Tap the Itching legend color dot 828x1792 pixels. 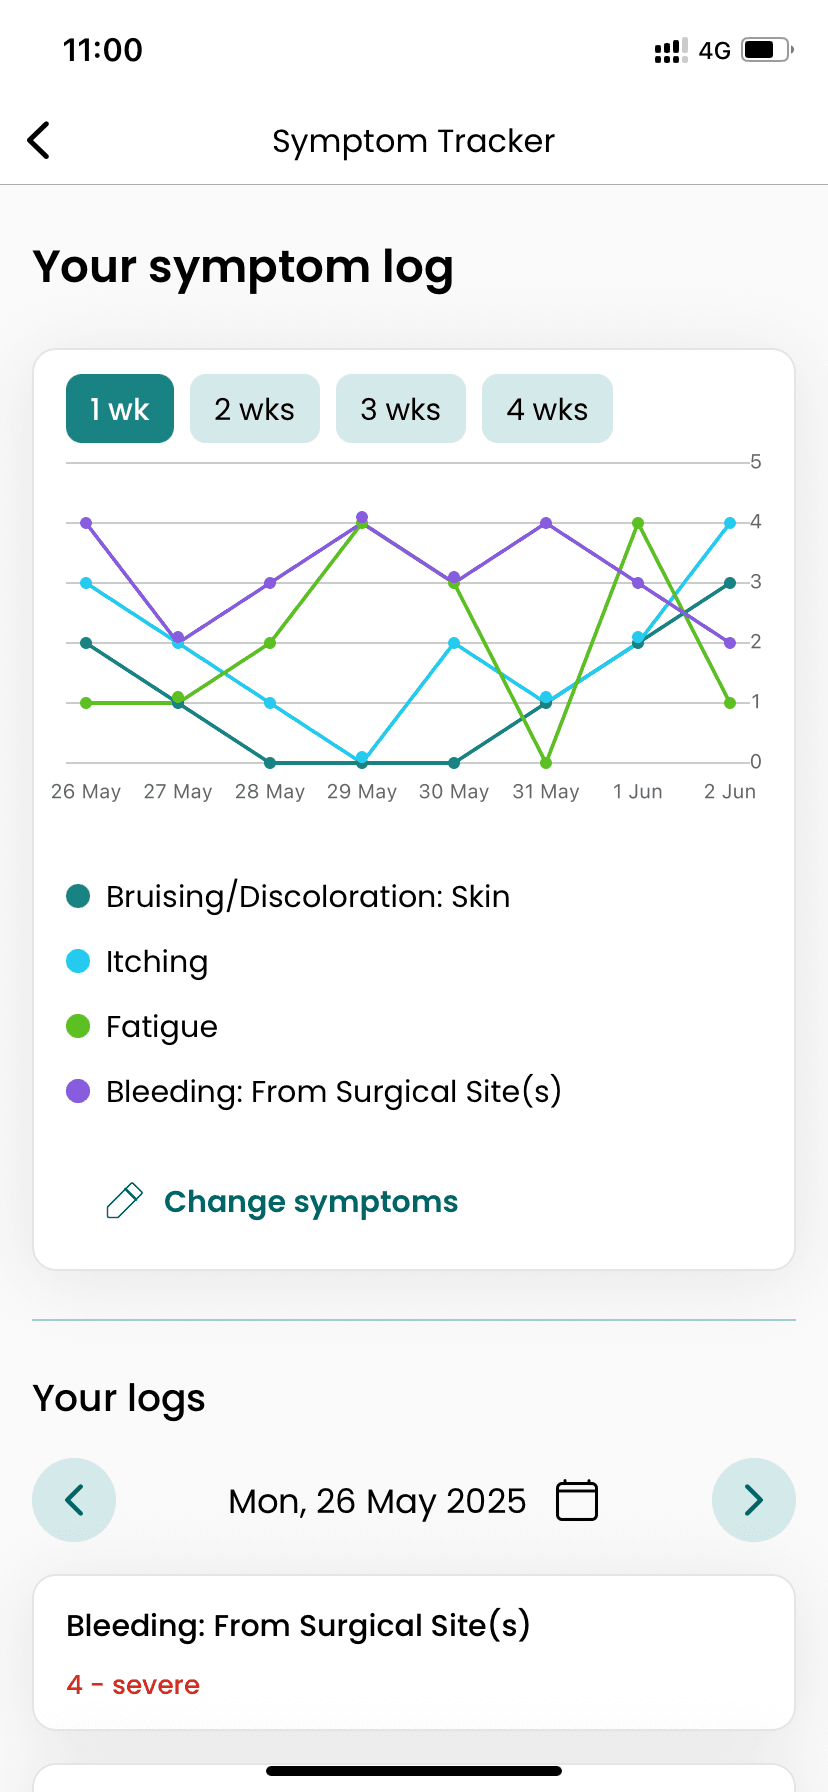coord(78,961)
